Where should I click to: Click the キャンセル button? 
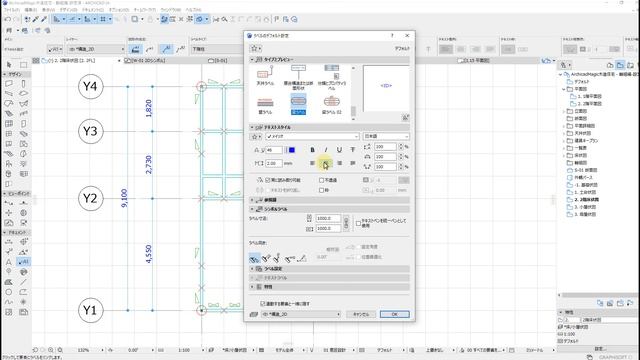[361, 314]
